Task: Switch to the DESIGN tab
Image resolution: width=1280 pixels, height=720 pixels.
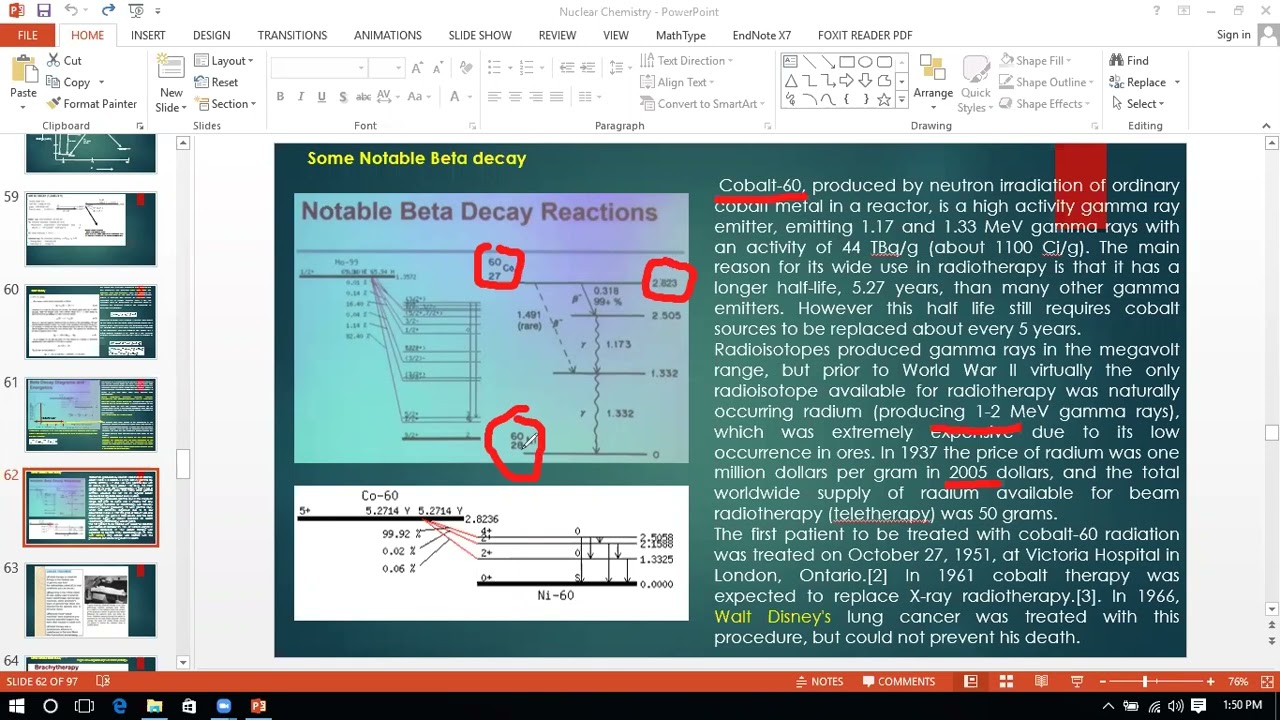Action: pos(211,35)
